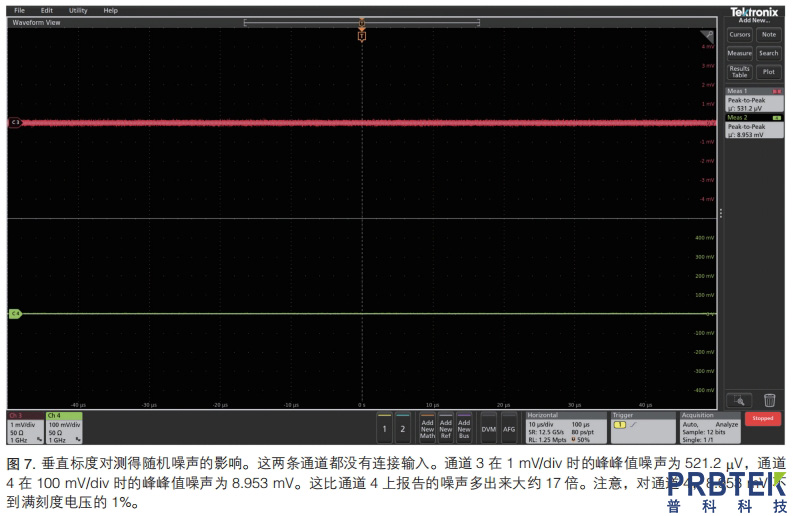
Task: Open the Utility menu
Action: pos(78,10)
